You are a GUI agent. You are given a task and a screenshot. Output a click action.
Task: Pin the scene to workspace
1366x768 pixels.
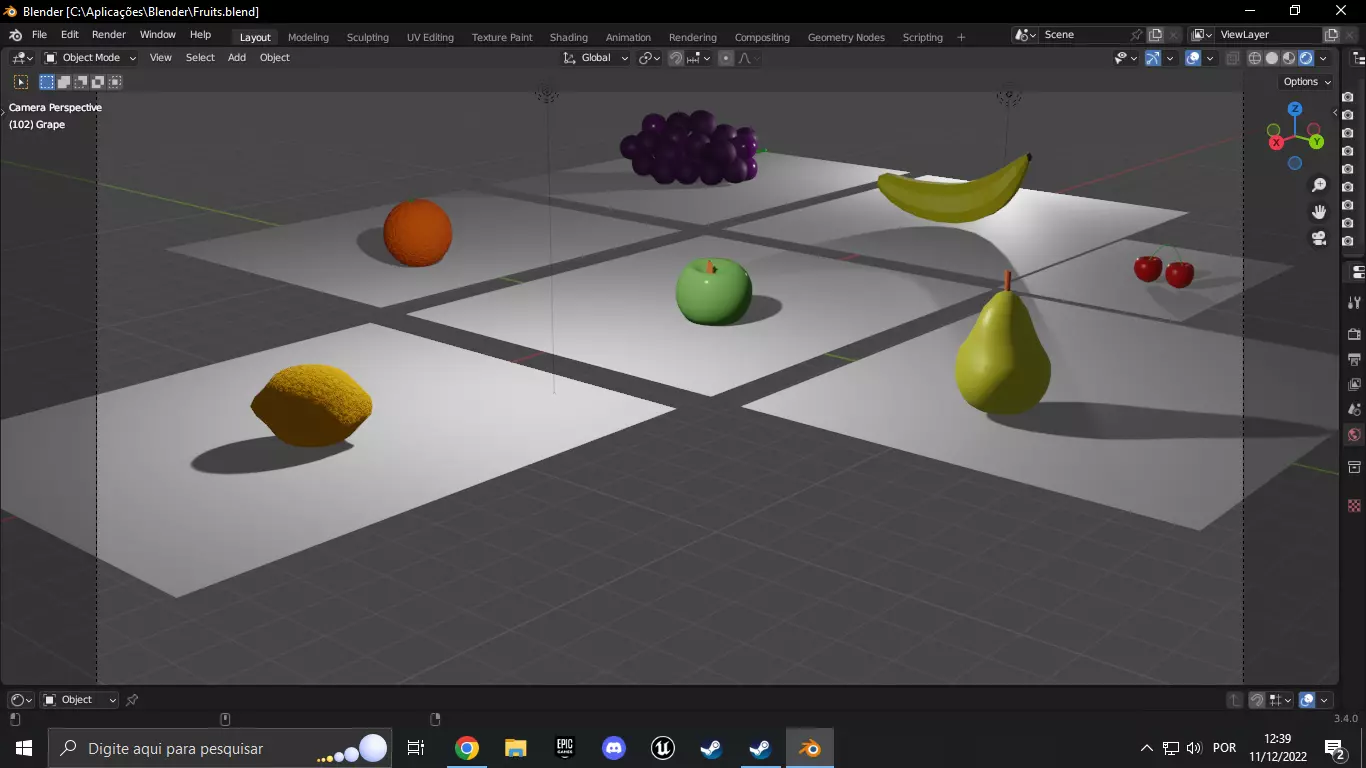(x=1137, y=35)
